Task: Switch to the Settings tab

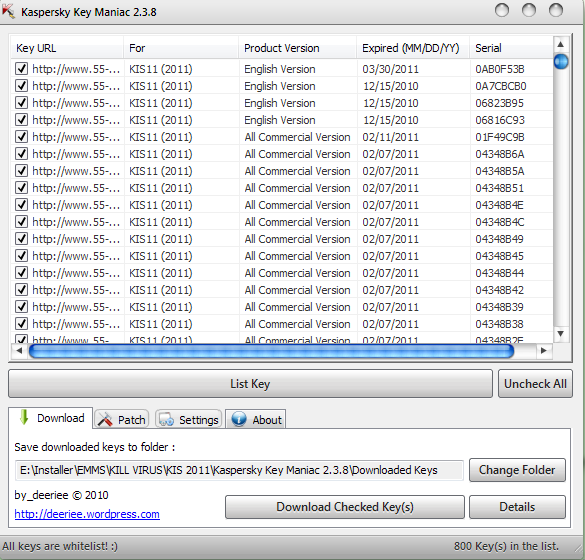Action: (x=189, y=419)
